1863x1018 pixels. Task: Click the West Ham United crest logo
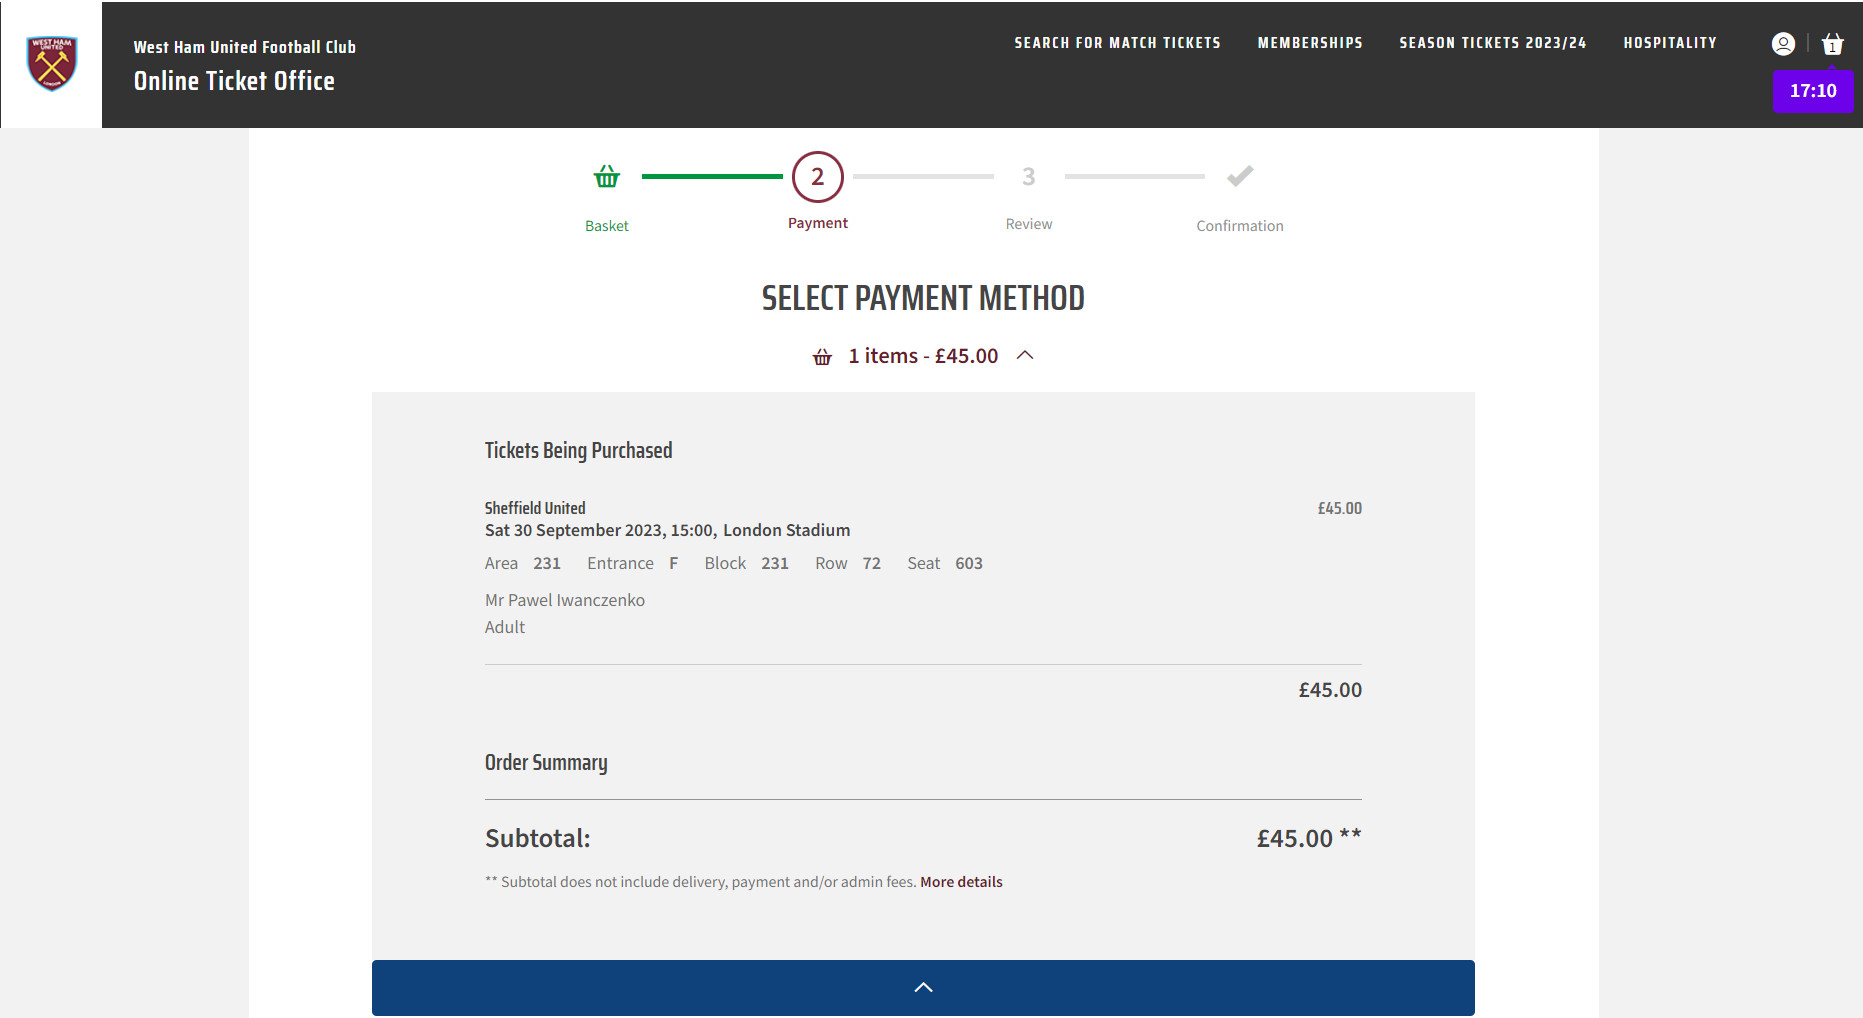52,64
